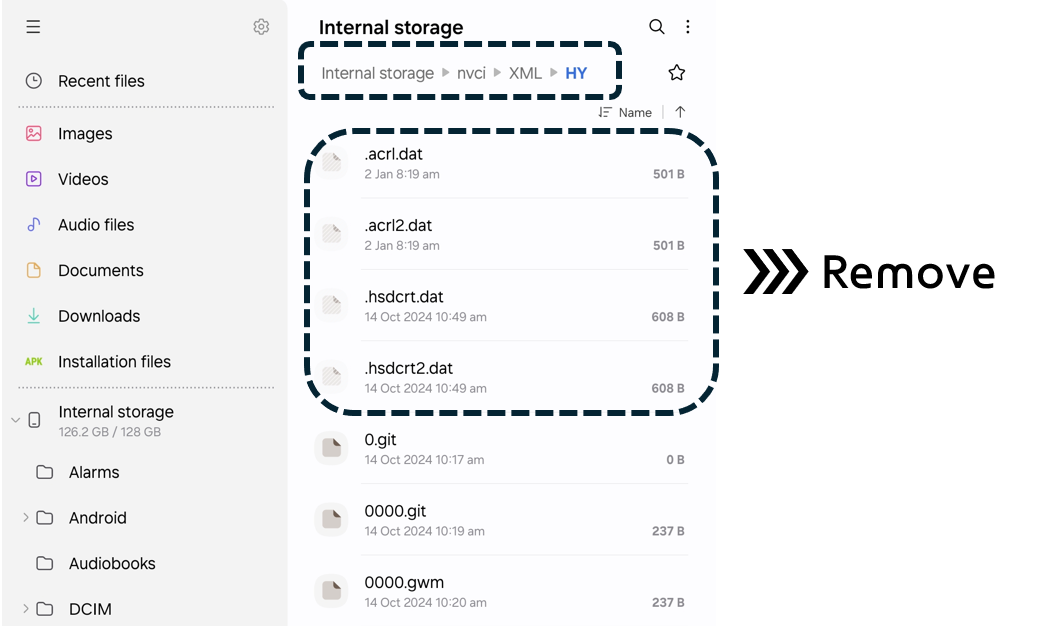The image size is (1037, 626).
Task: Toggle sort direction arrow
Action: (x=680, y=112)
